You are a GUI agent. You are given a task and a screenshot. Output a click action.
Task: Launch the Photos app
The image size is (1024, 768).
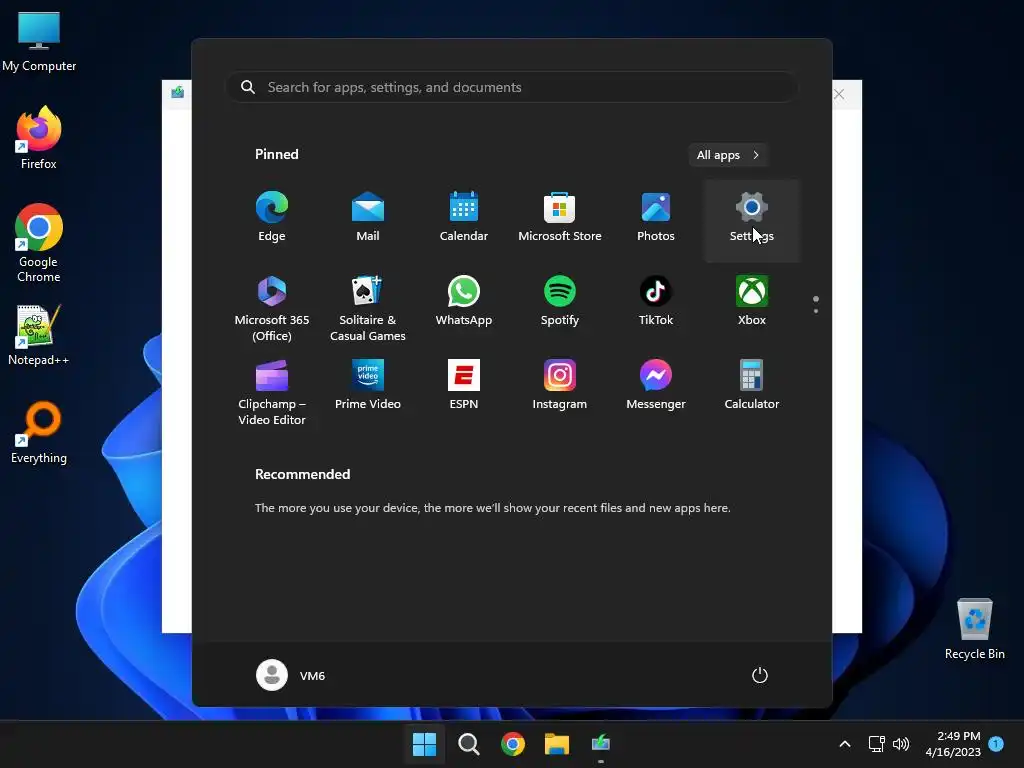coord(656,218)
